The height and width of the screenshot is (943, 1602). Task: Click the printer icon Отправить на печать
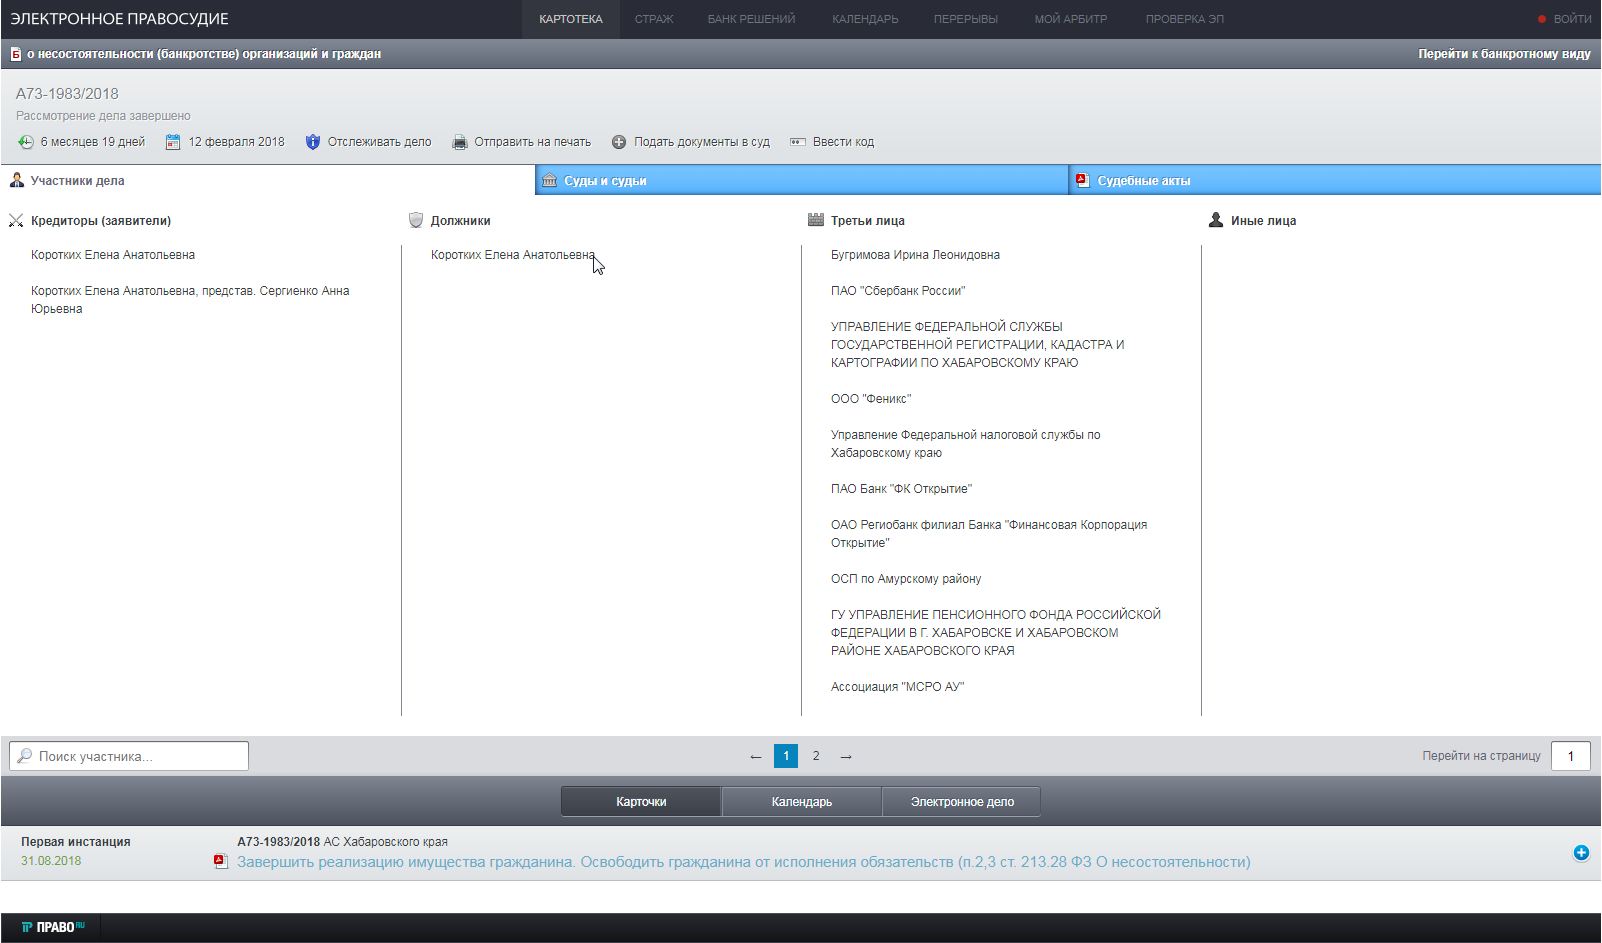click(460, 142)
